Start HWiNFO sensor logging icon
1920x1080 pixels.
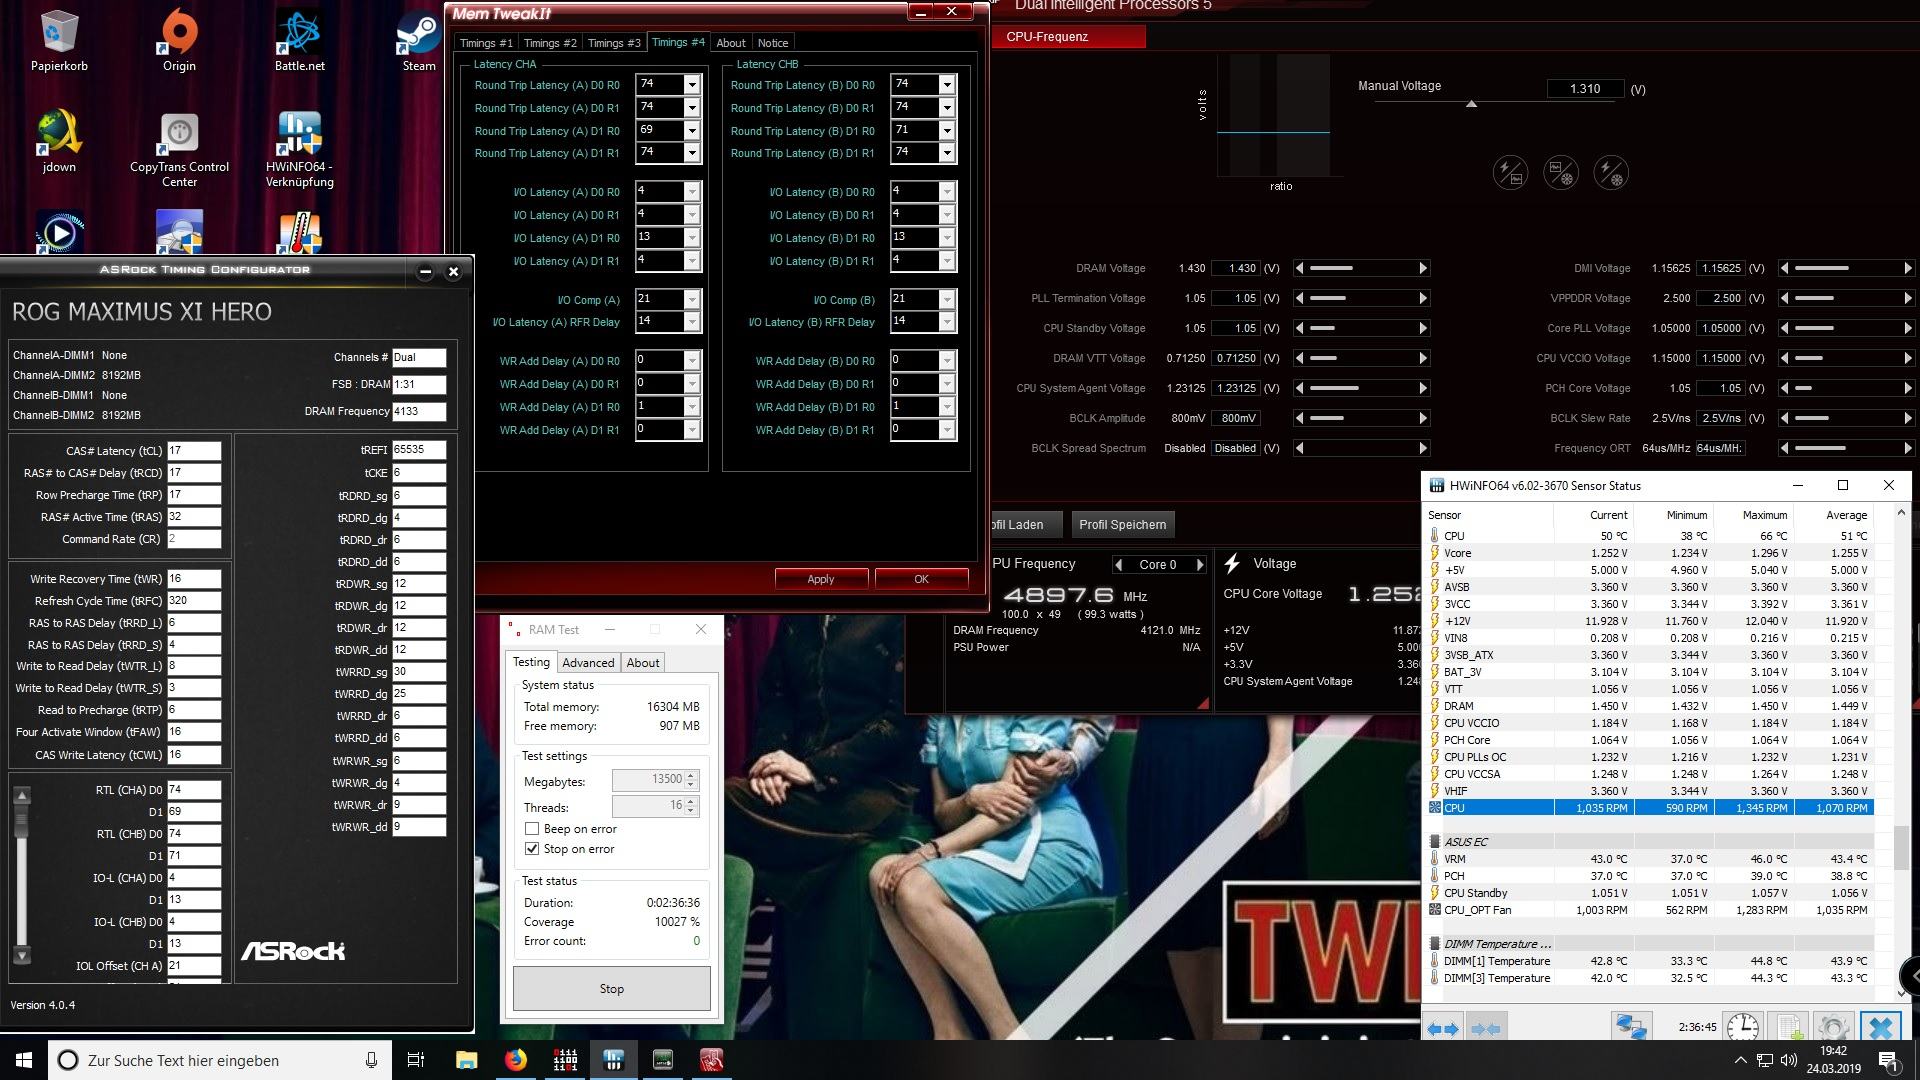[1787, 1027]
